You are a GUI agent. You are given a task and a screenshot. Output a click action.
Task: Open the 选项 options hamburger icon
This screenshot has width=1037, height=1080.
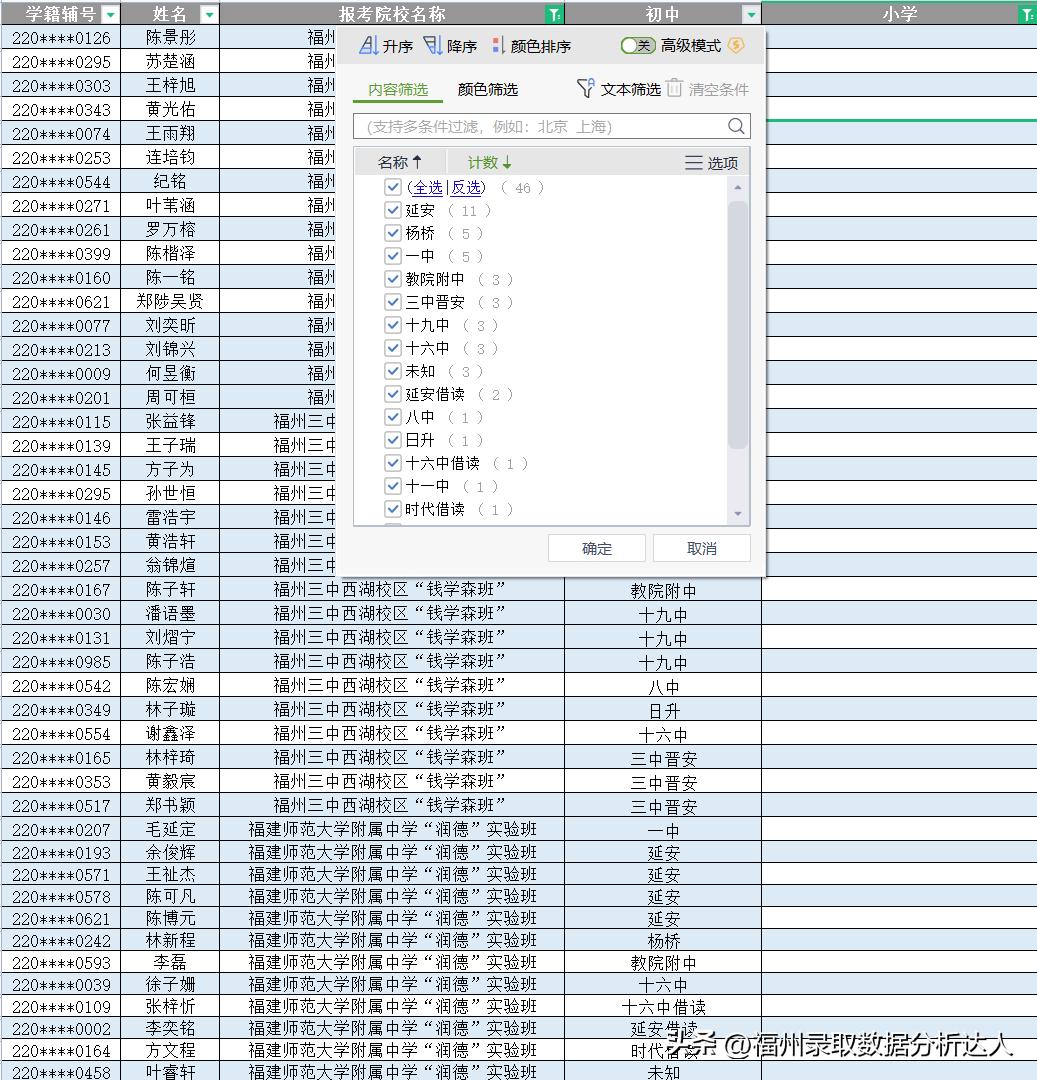pos(693,163)
